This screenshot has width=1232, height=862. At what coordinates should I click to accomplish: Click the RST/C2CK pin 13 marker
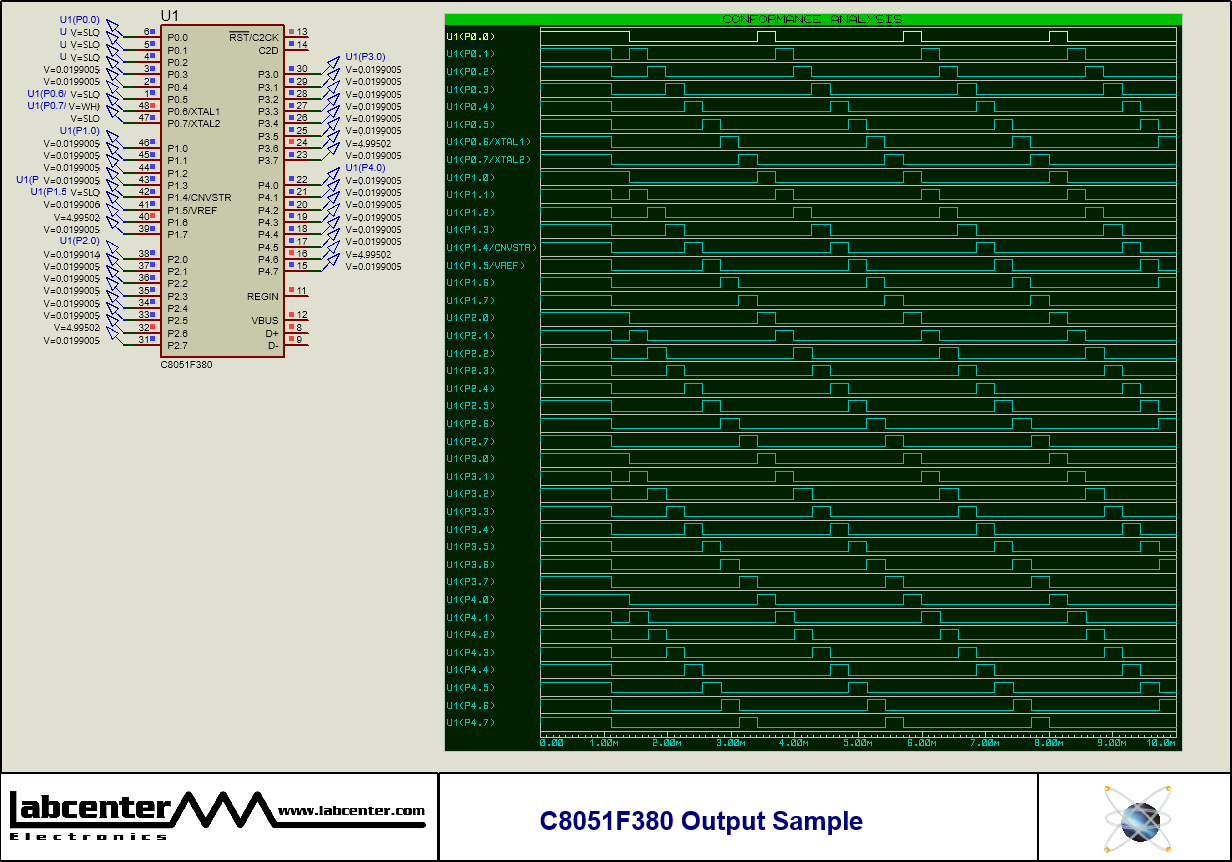[x=292, y=30]
